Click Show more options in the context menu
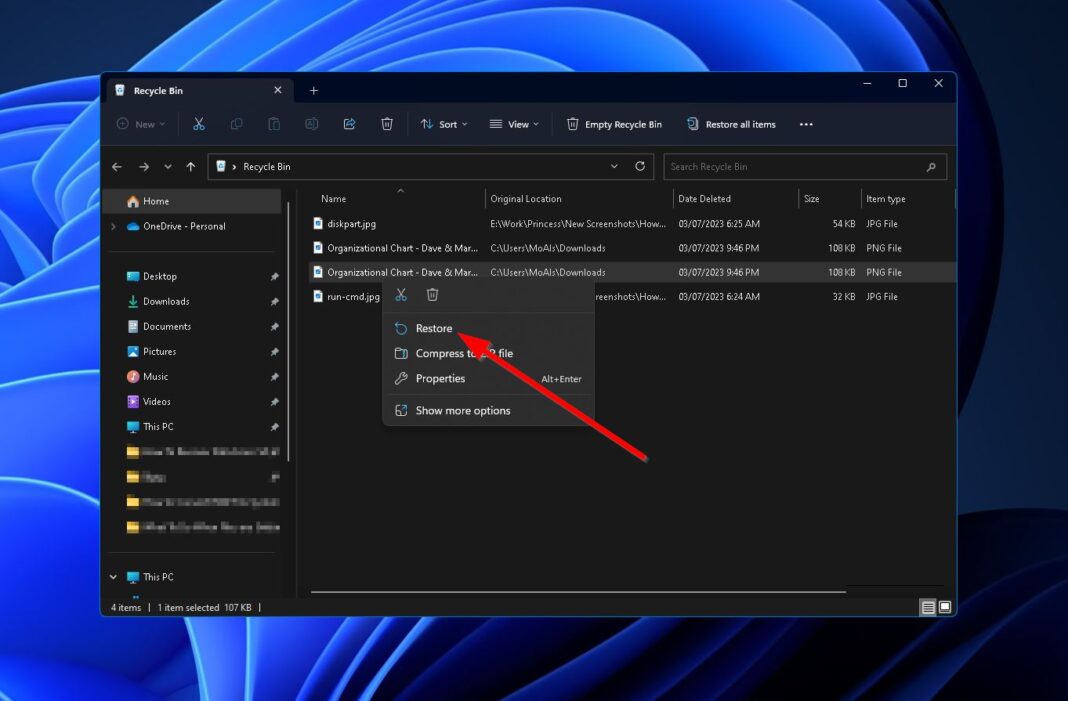Viewport: 1068px width, 701px height. point(462,410)
